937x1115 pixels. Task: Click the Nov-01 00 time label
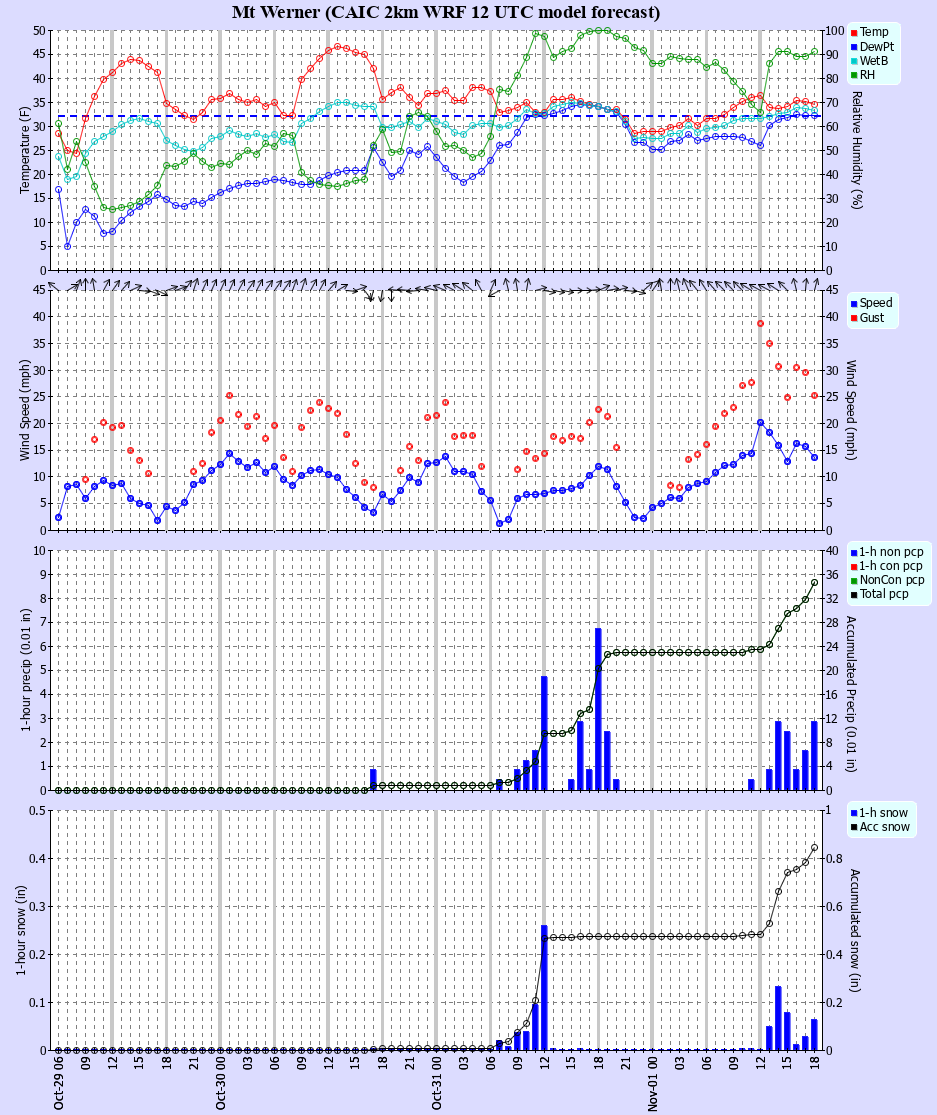coord(653,1082)
